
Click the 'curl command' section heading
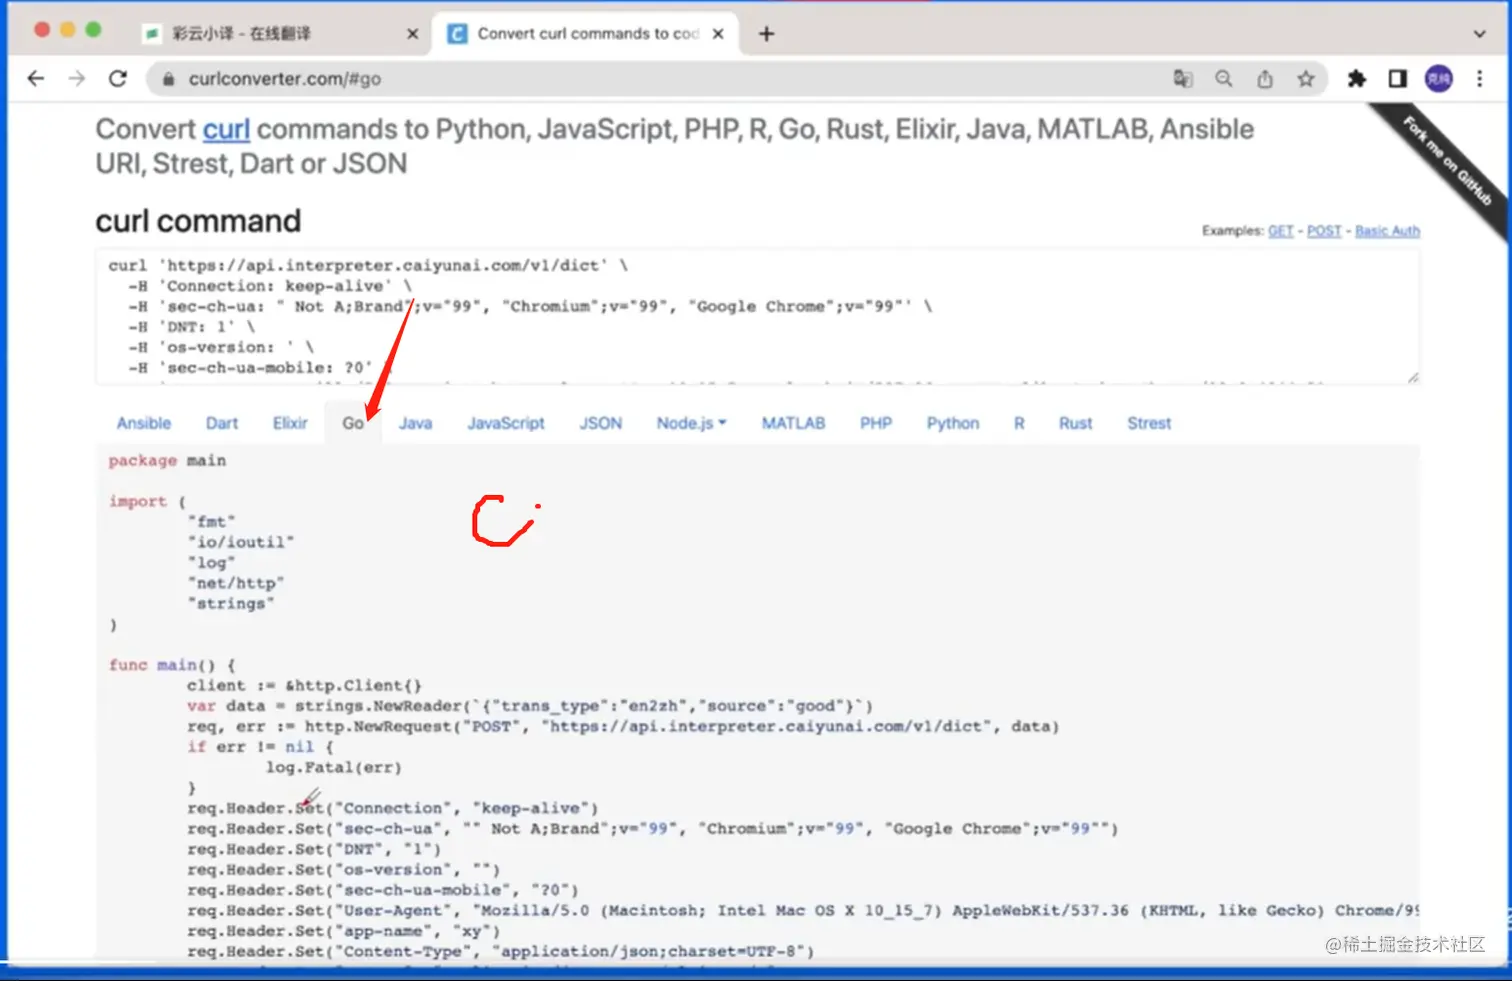[x=198, y=221]
